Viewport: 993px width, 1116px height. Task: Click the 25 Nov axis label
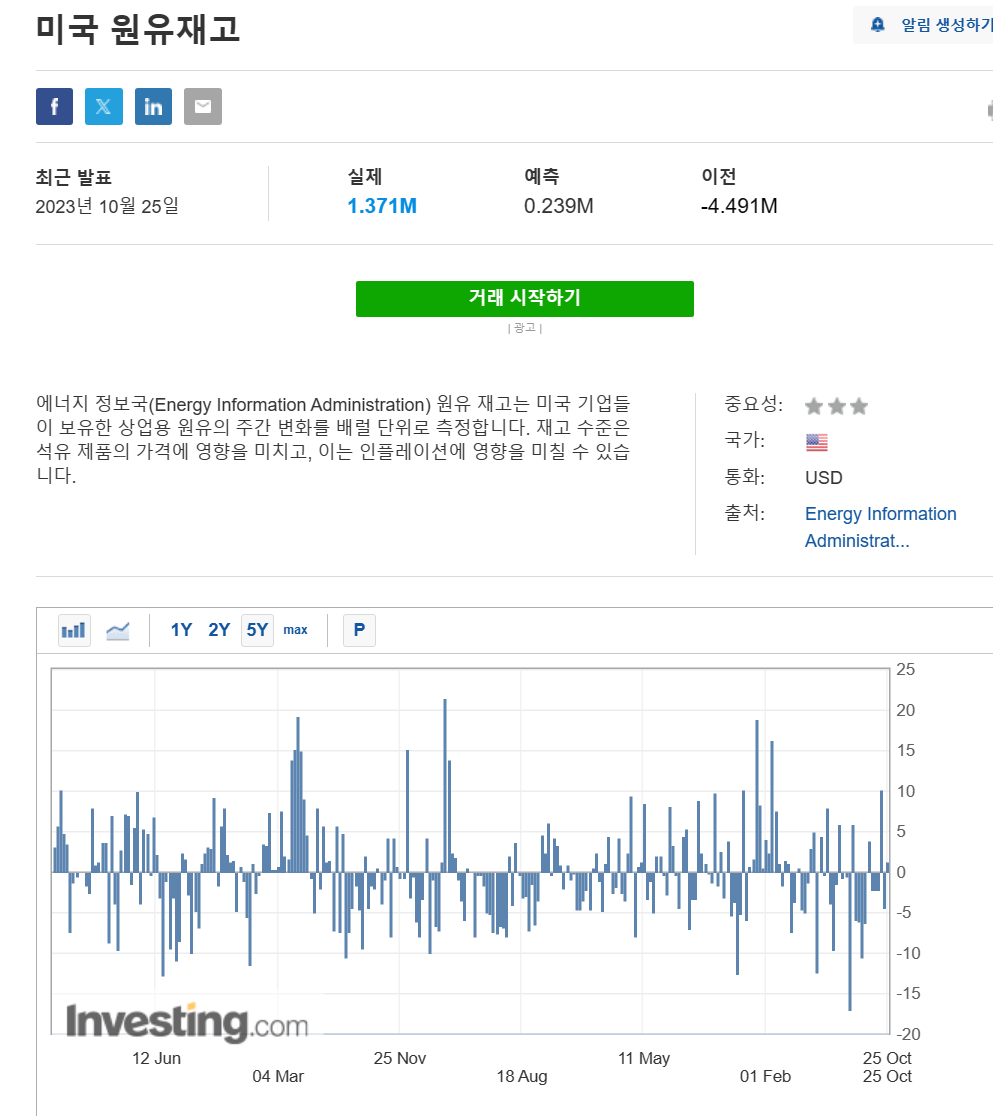(x=399, y=1058)
